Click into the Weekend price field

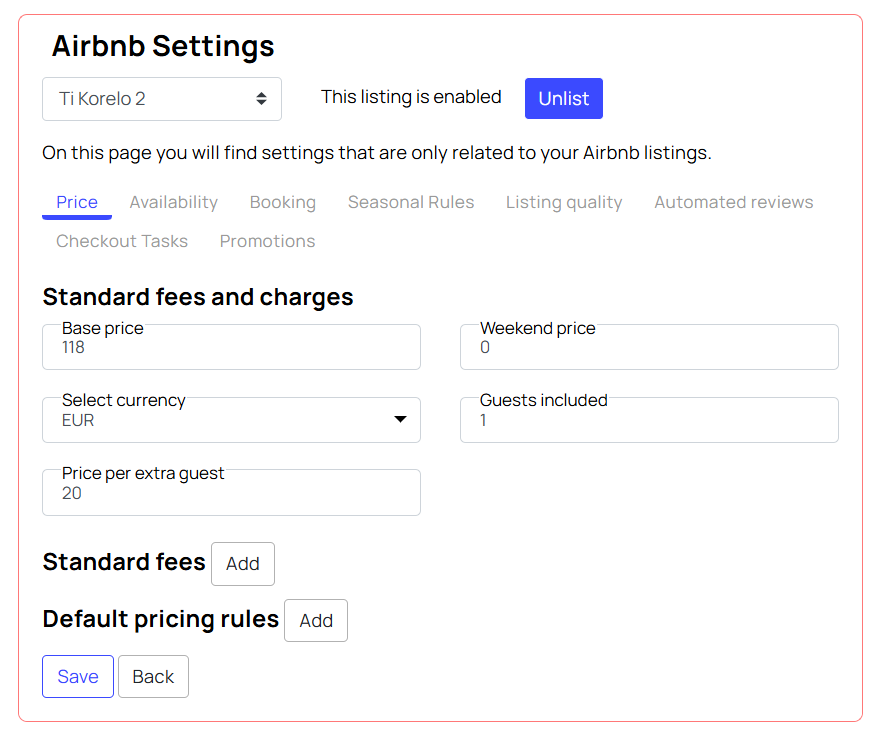[x=649, y=347]
